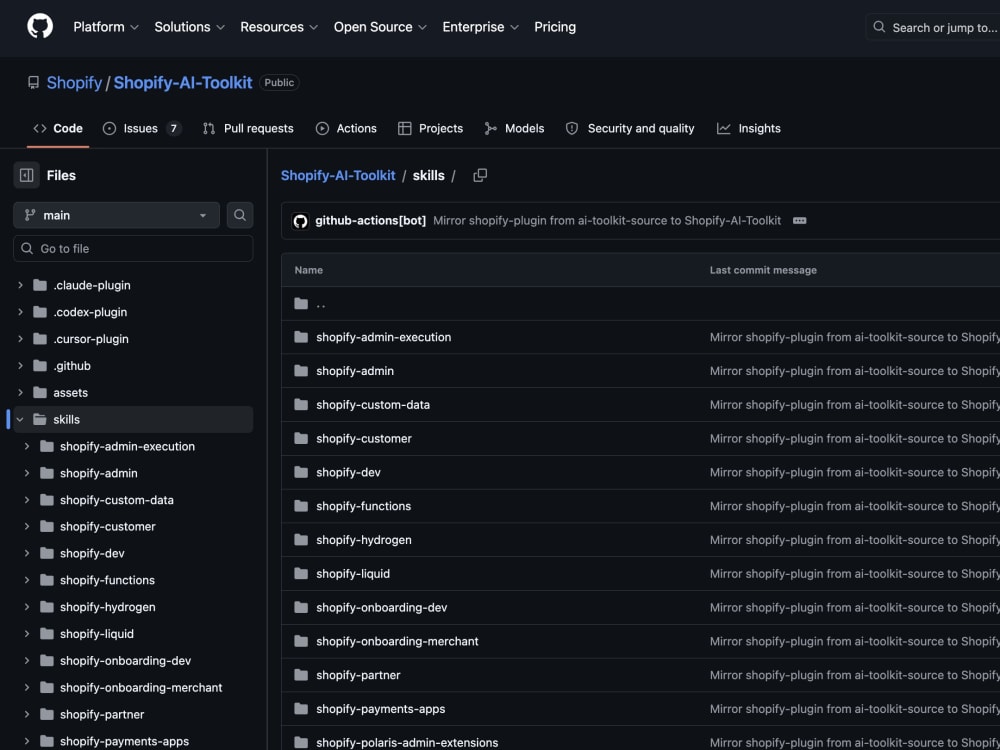Screen dimensions: 1000x750
Task: Open commit message on shopify-admin row
Action: (855, 371)
